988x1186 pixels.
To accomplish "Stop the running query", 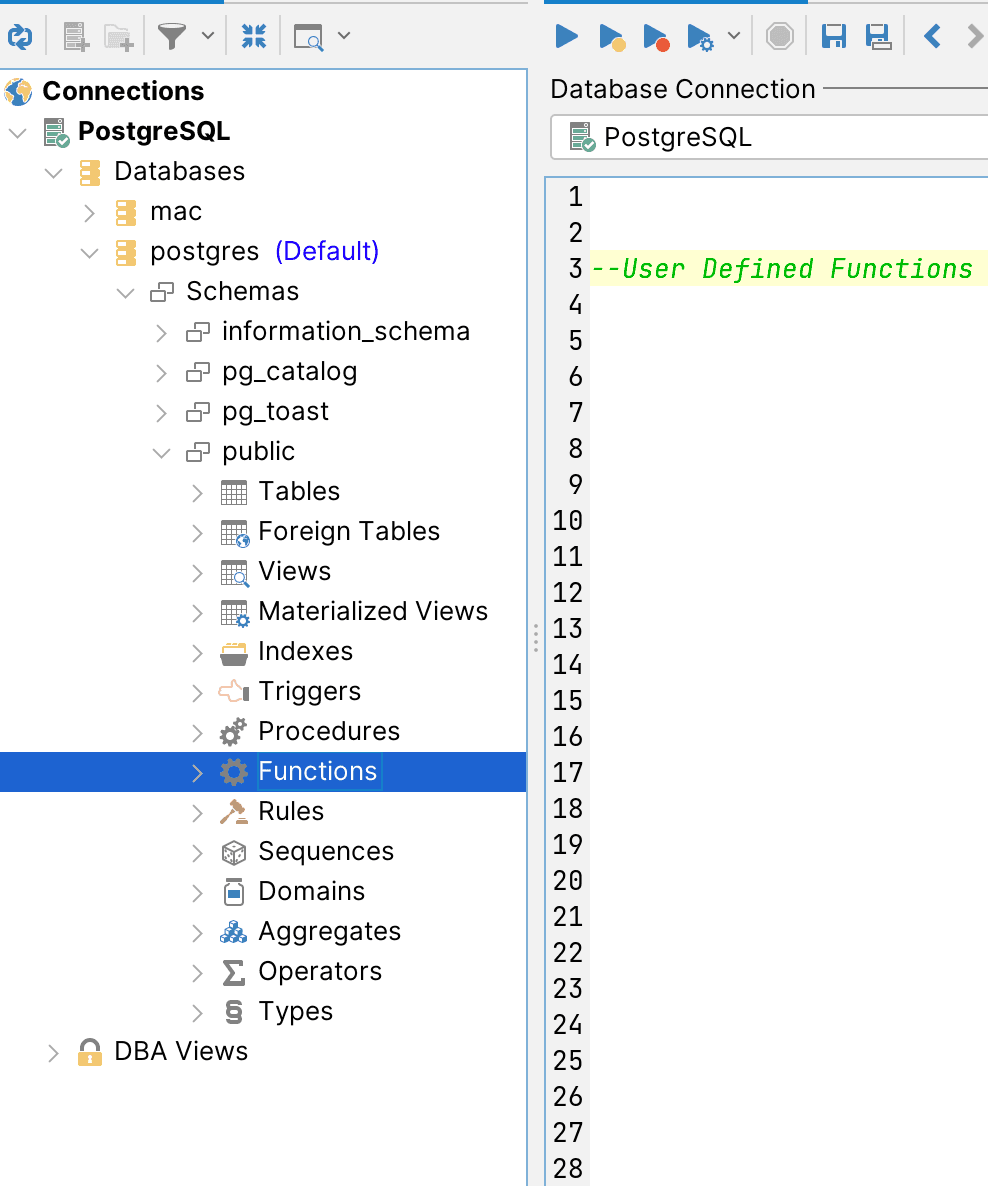I will [779, 36].
